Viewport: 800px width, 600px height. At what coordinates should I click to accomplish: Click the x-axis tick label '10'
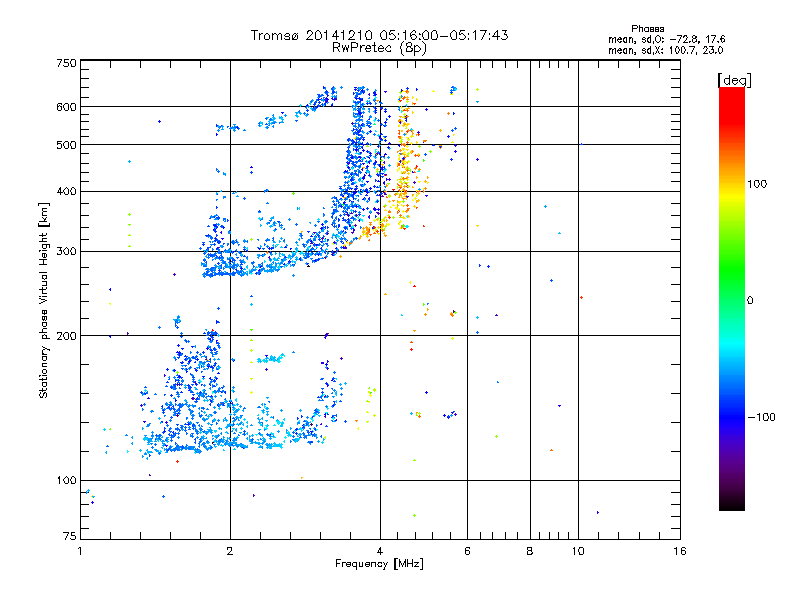tap(578, 551)
